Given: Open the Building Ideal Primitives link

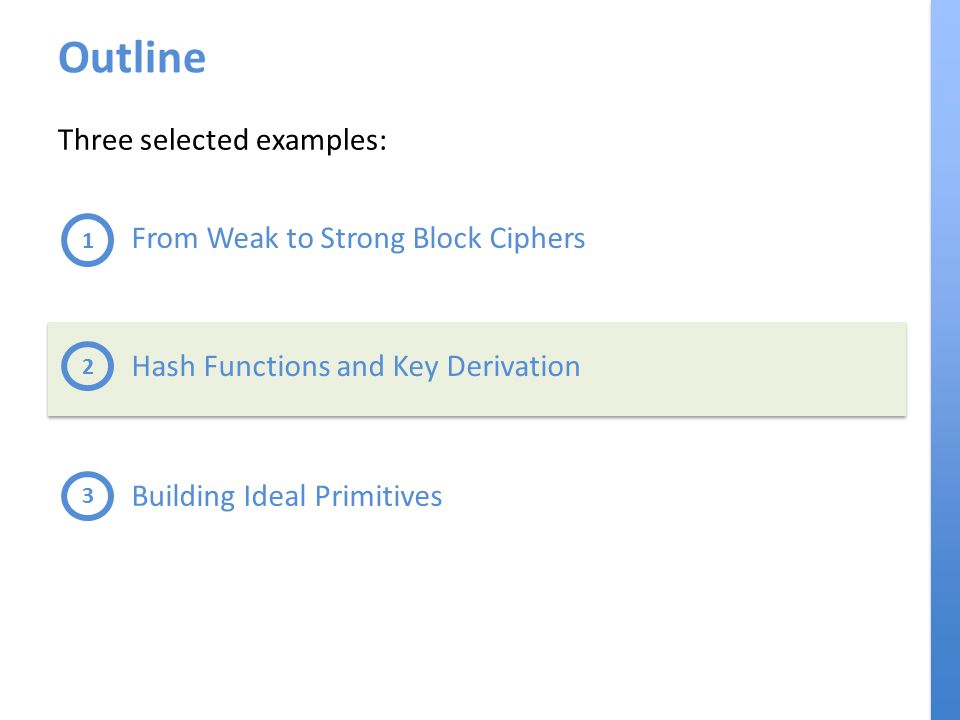Looking at the screenshot, I should [287, 496].
